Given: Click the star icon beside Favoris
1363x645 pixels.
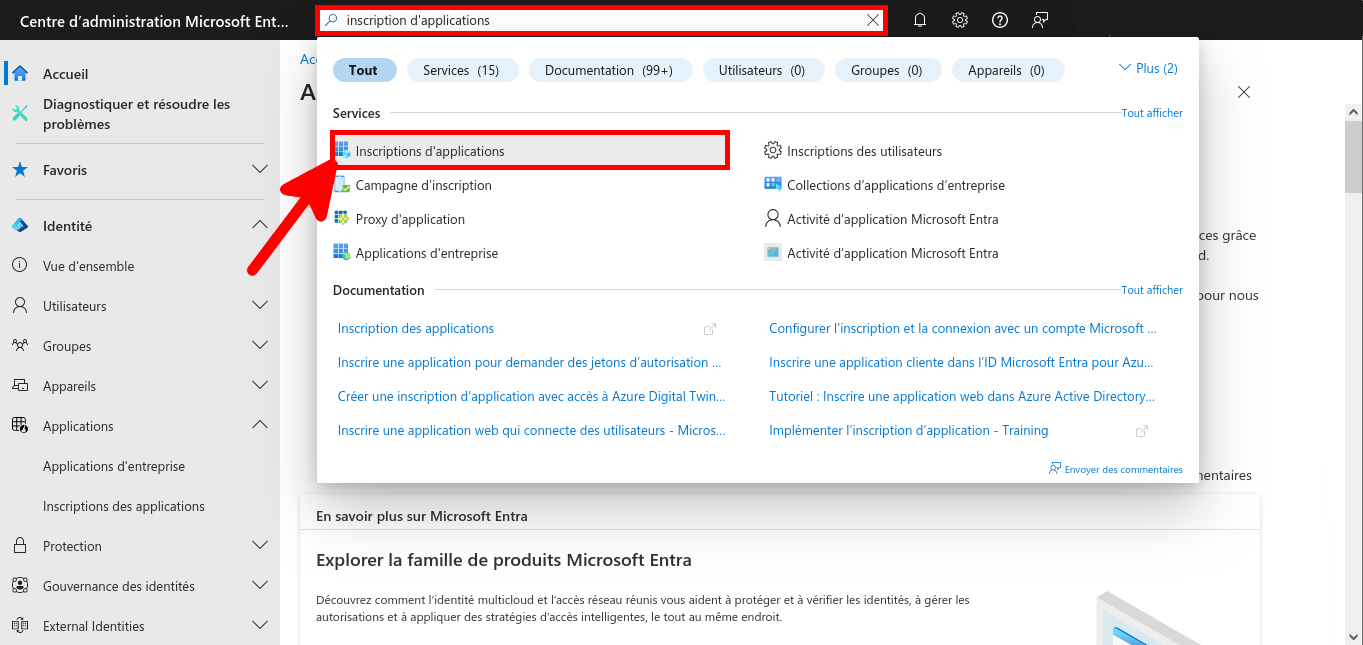Looking at the screenshot, I should (18, 169).
